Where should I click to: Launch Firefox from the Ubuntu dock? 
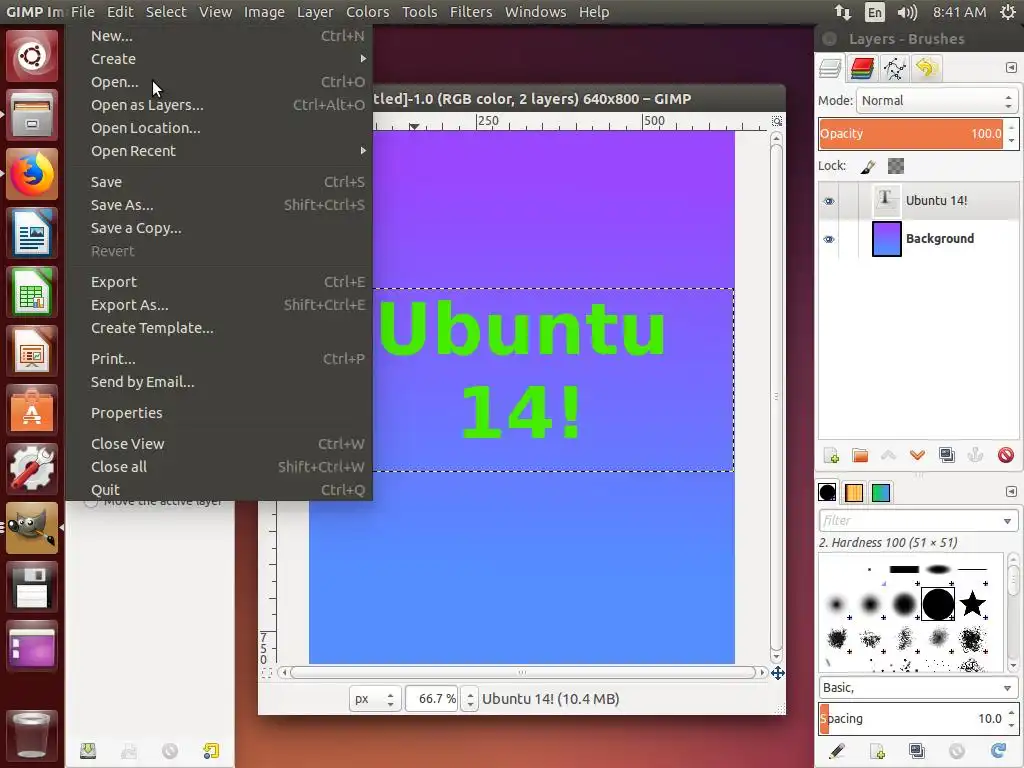click(32, 174)
